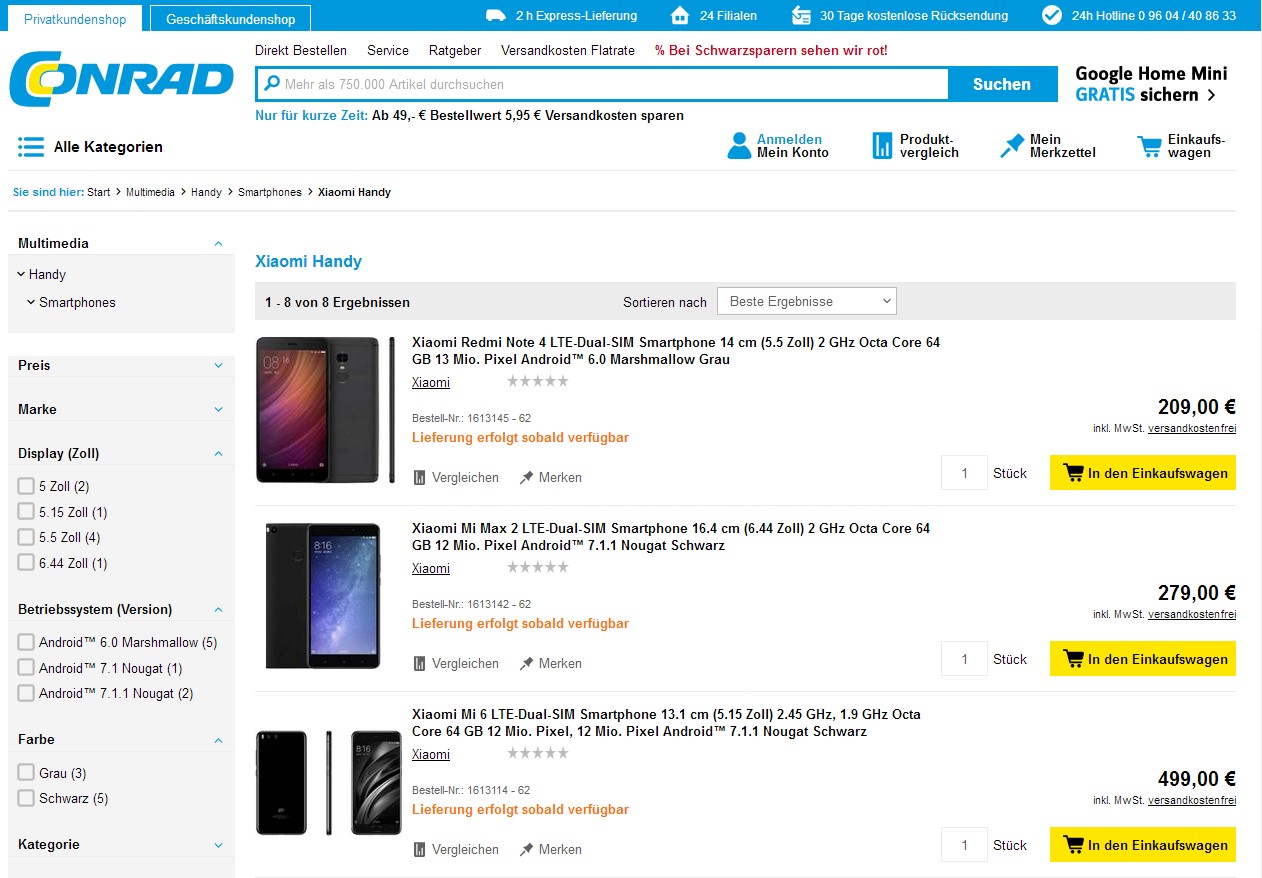
Task: Click the magnifier icon in search bar
Action: [271, 84]
